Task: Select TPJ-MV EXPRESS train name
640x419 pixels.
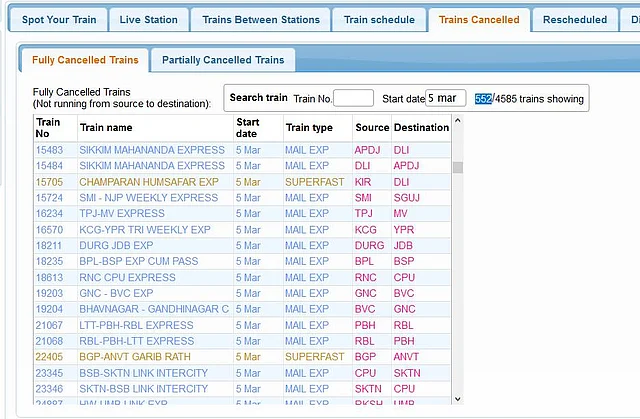Action: (x=122, y=213)
